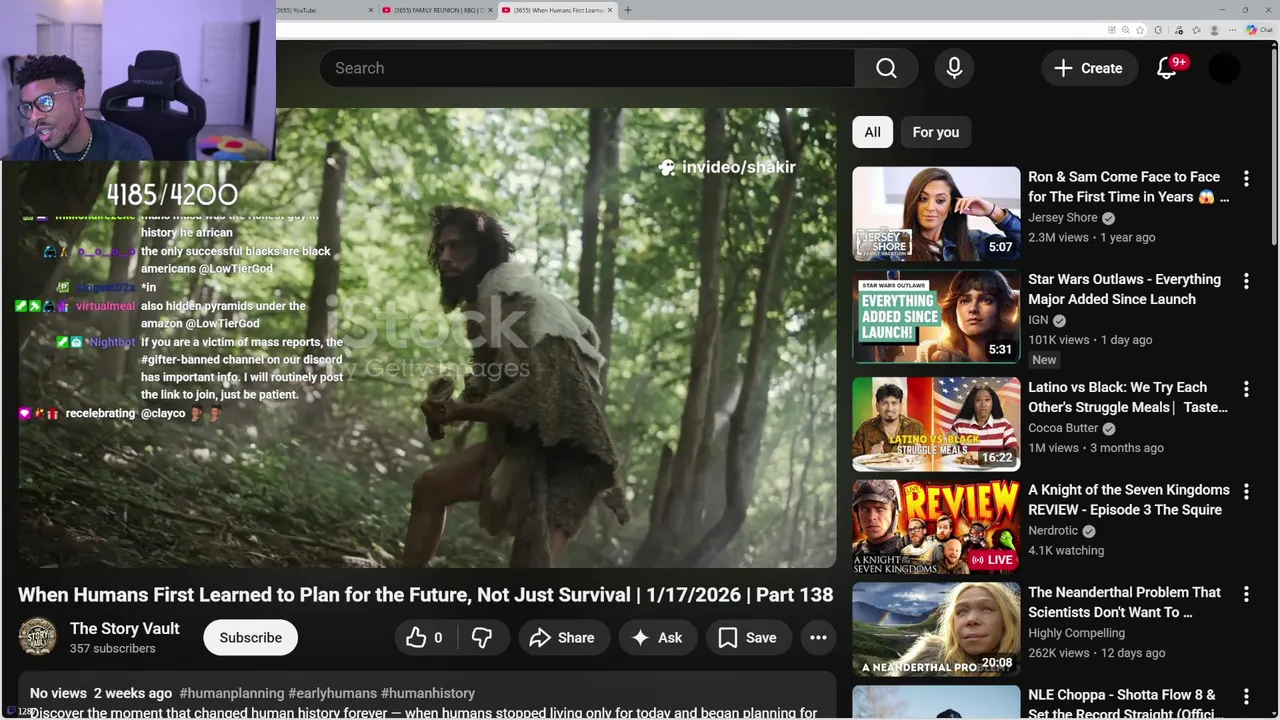
Task: Click the Share button
Action: point(562,638)
